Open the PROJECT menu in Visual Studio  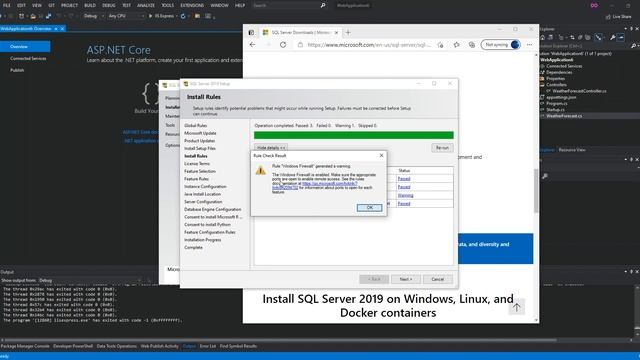point(69,5)
